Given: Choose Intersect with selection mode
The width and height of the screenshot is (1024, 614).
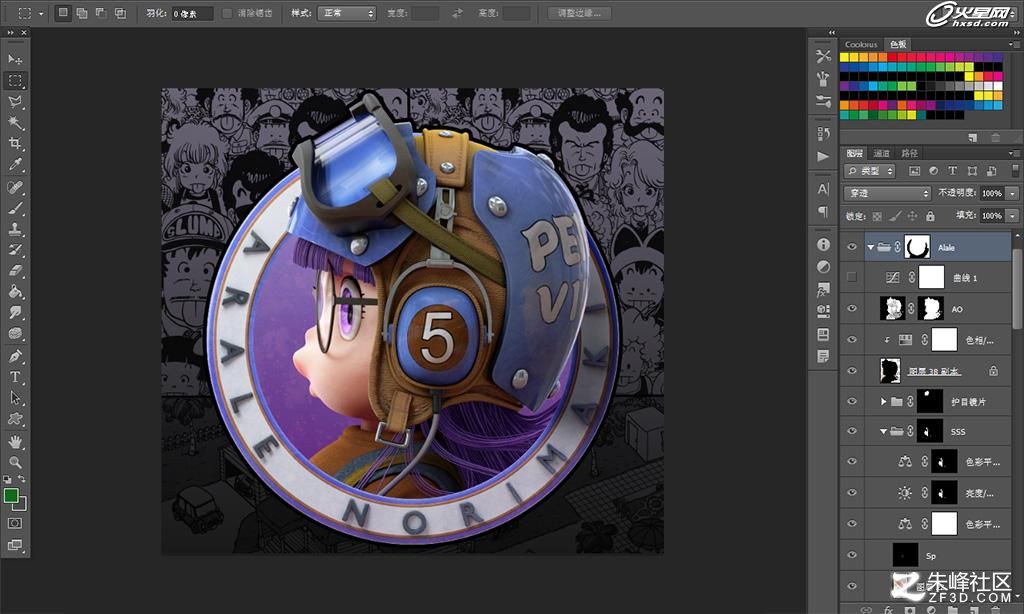Looking at the screenshot, I should pos(121,13).
